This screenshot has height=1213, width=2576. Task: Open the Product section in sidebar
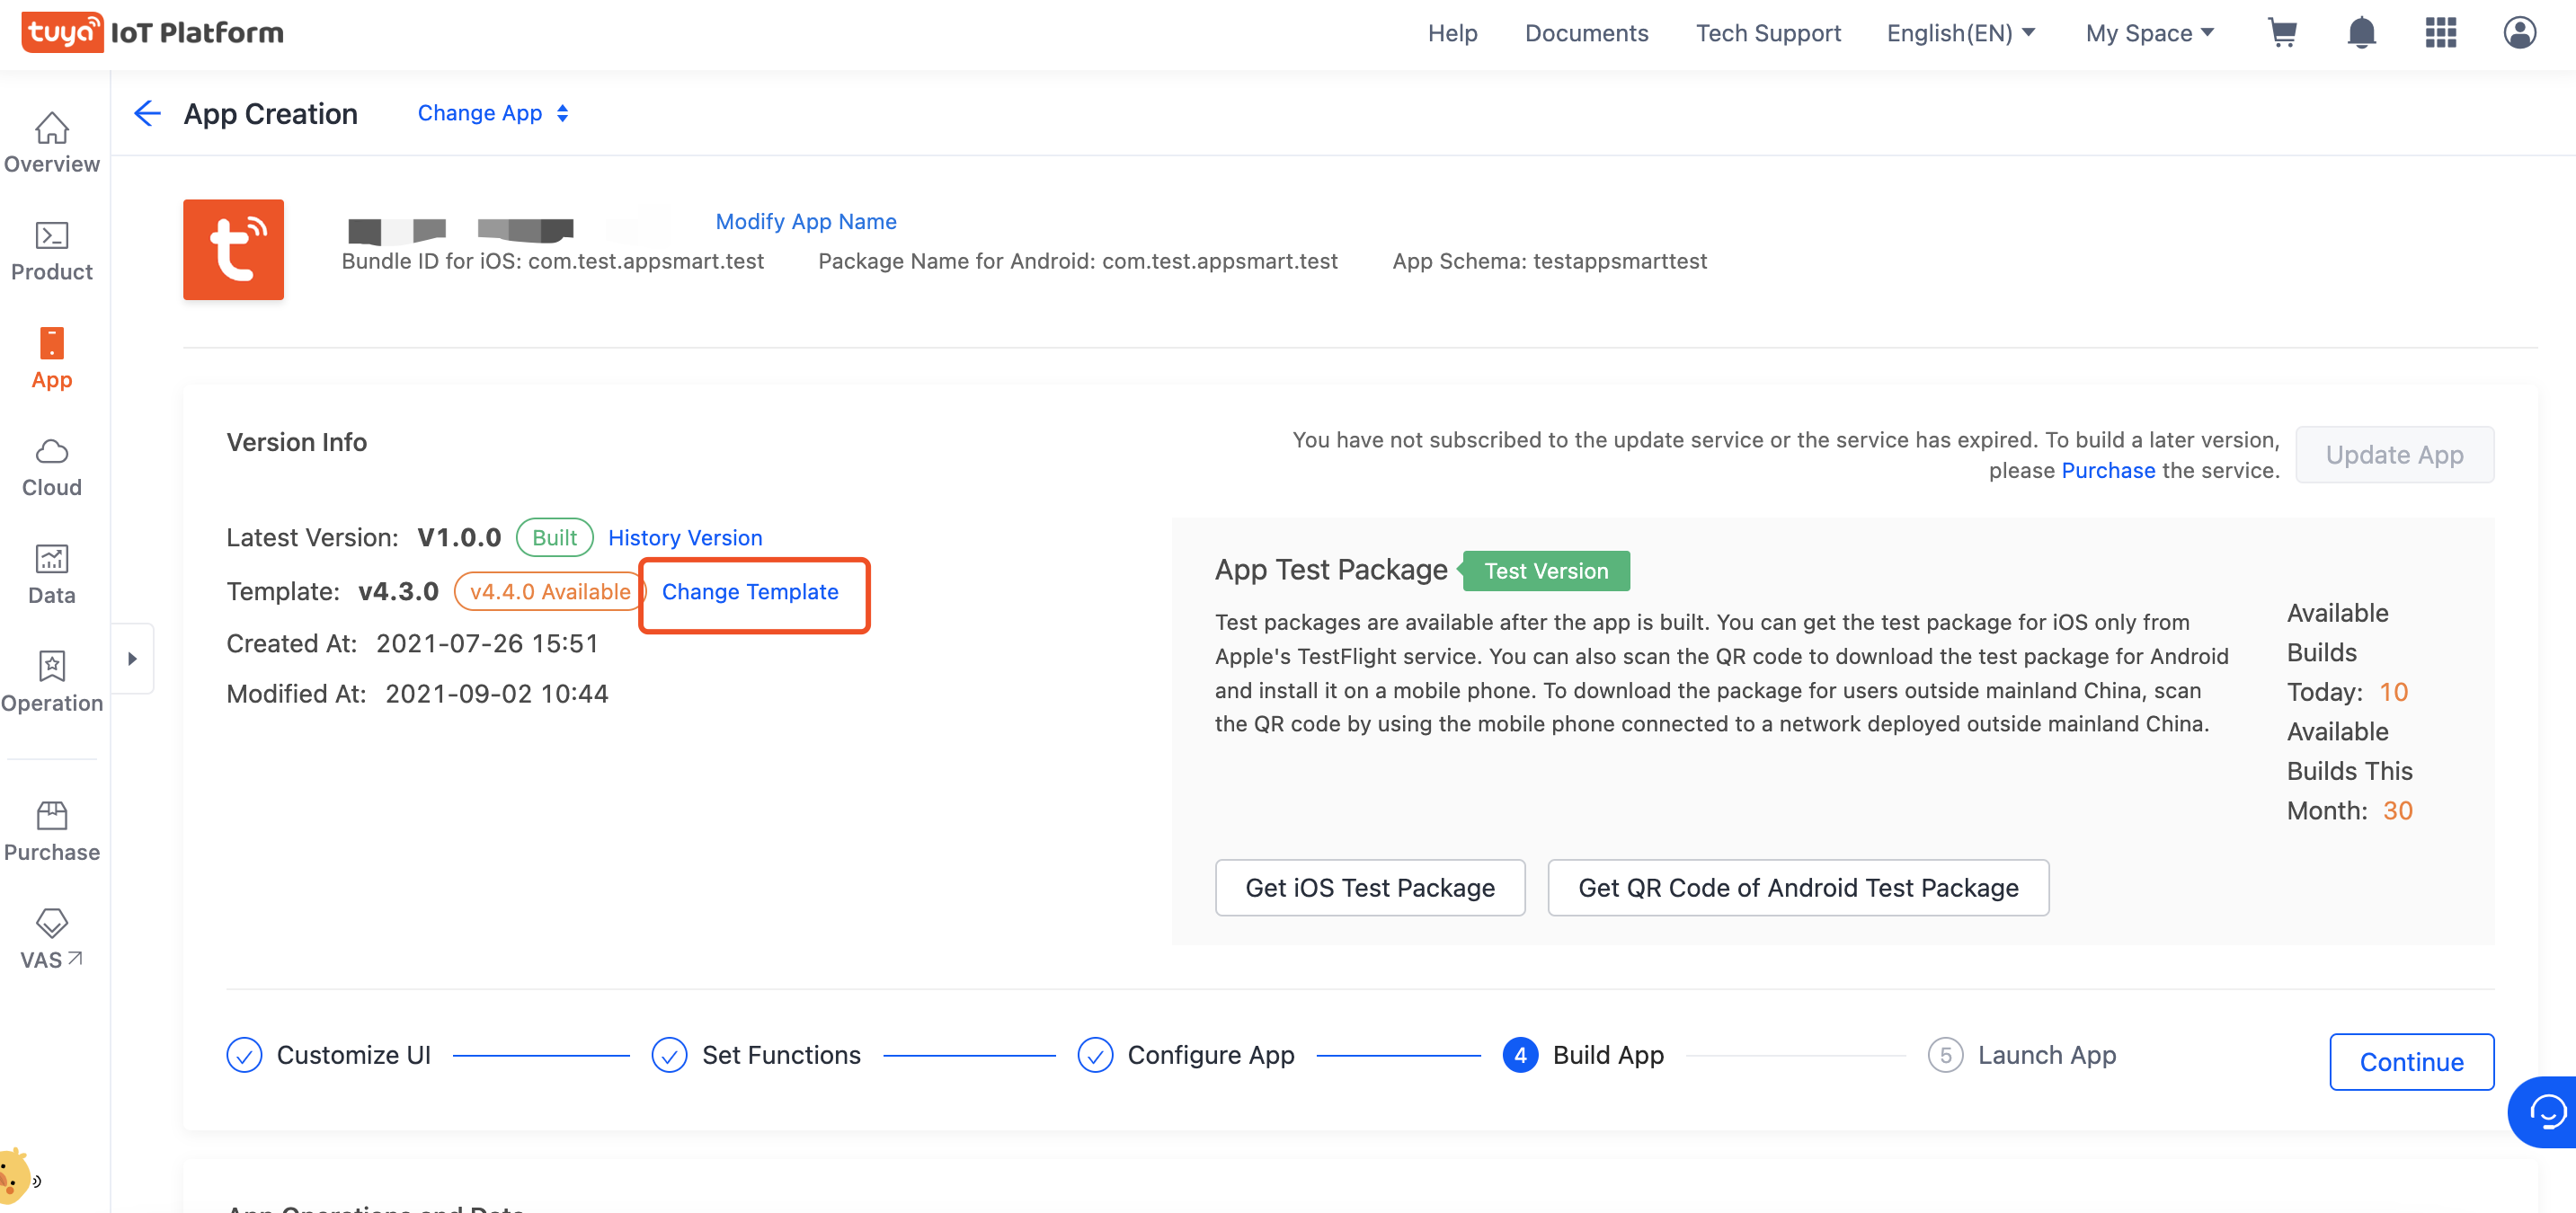click(x=51, y=251)
